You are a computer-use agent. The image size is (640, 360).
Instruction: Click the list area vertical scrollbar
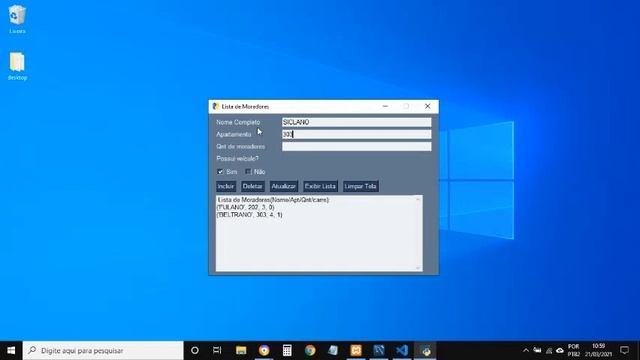coord(418,233)
